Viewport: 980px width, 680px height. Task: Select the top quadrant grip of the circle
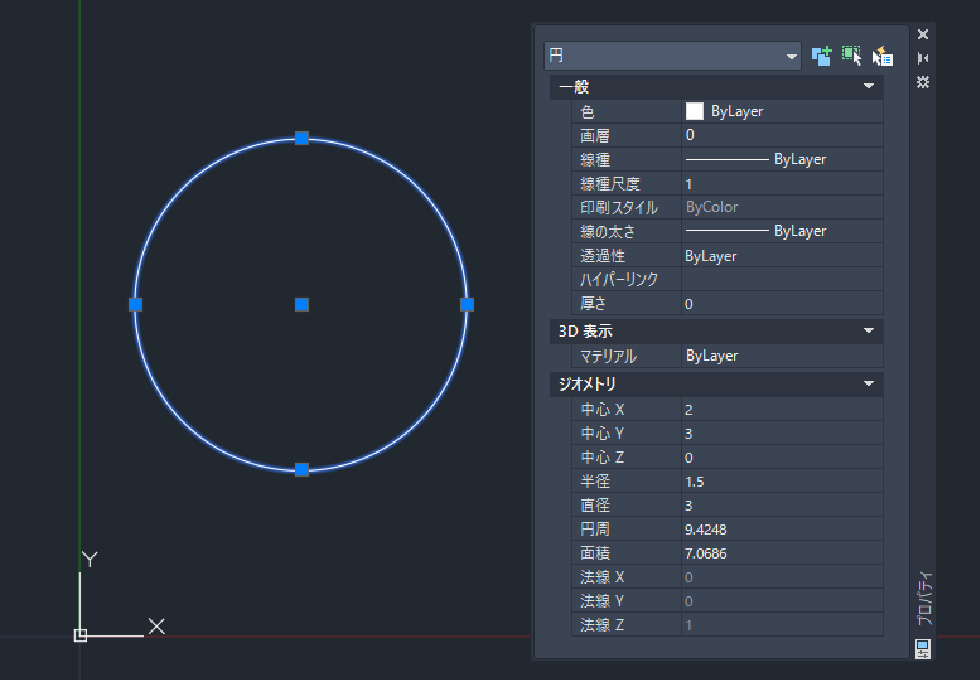pyautogui.click(x=301, y=138)
